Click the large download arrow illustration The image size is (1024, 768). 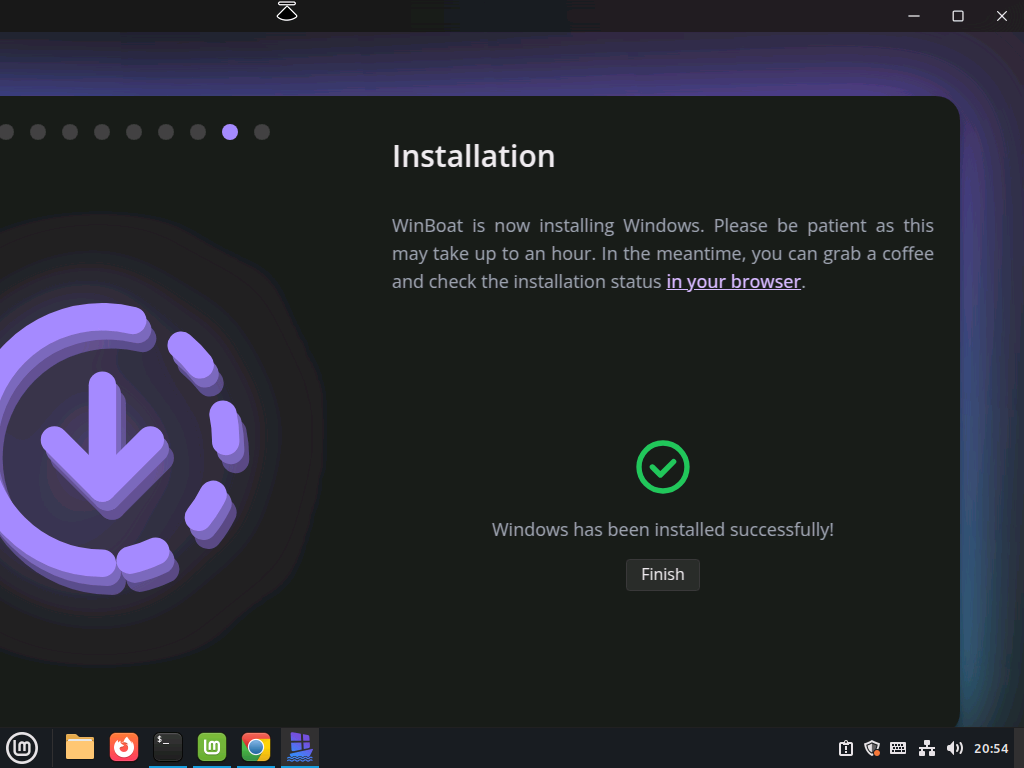pos(102,438)
